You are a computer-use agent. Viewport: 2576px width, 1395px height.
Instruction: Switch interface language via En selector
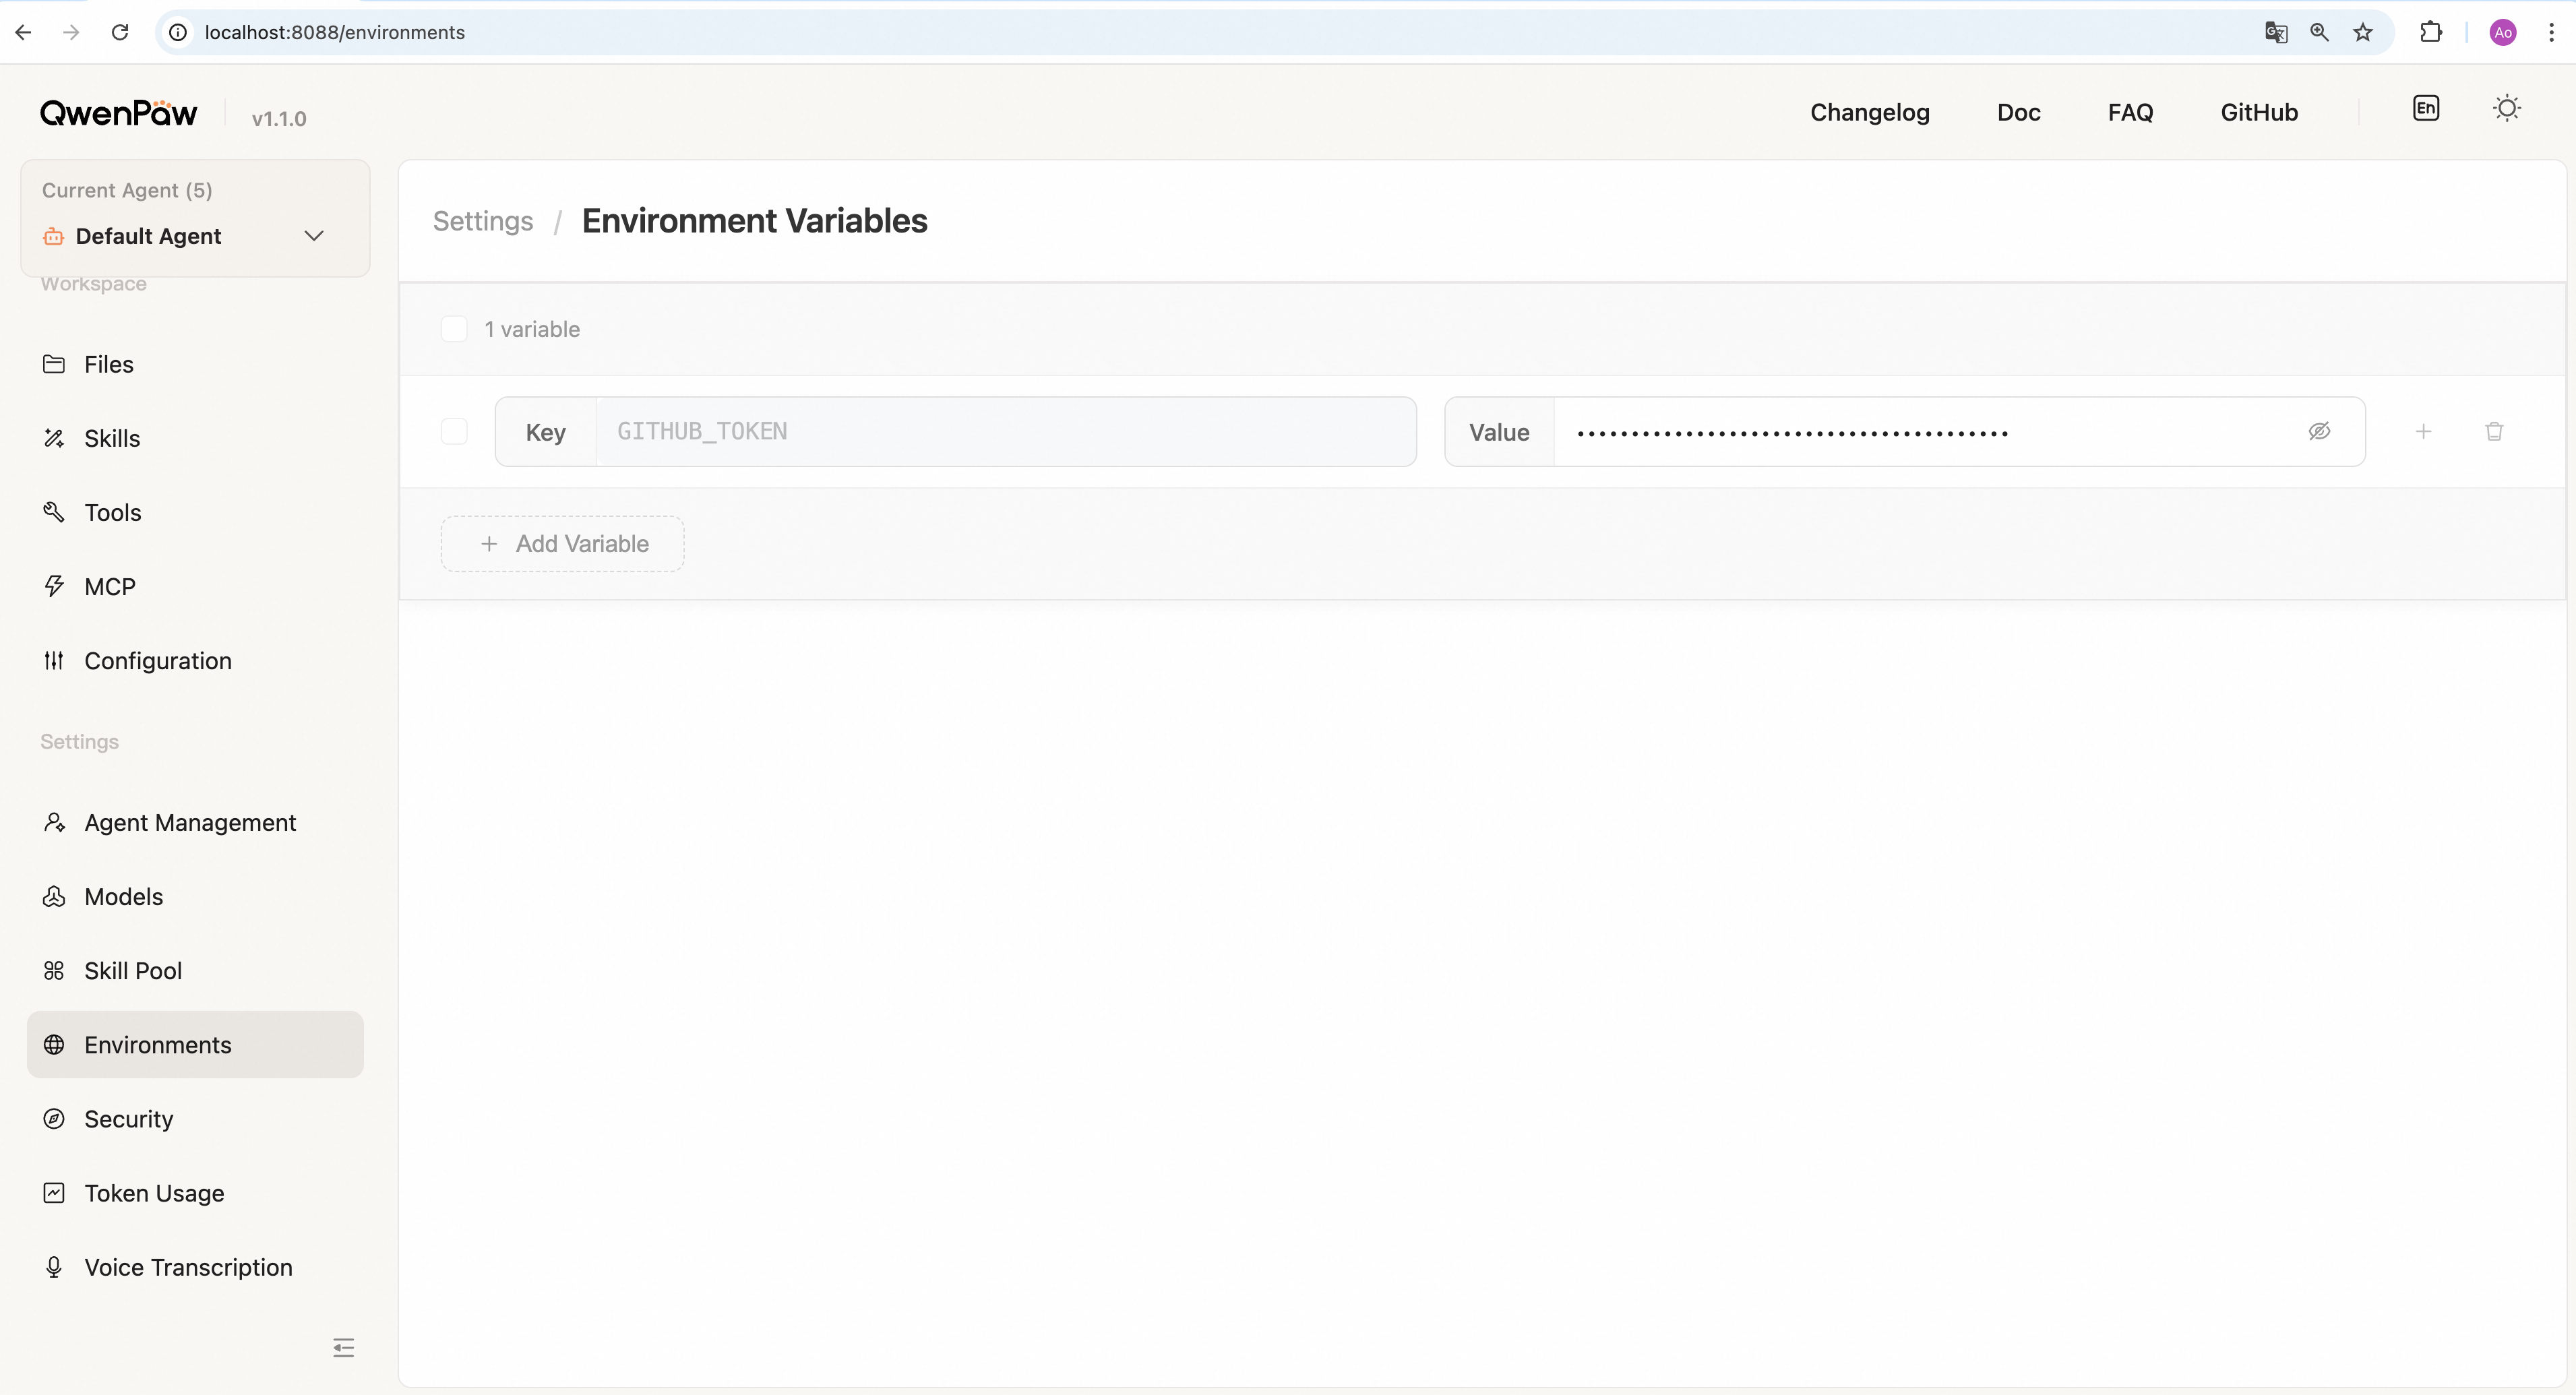tap(2427, 108)
